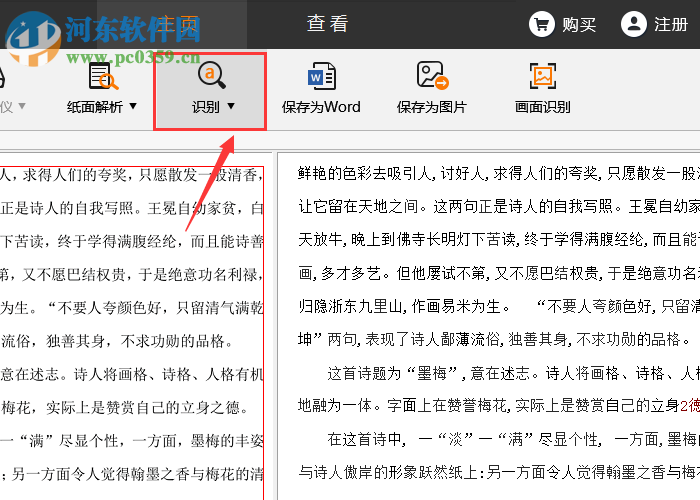Image resolution: width=700 pixels, height=500 pixels.
Task: Click result line starting 画,多才多艺
Action: click(x=499, y=273)
